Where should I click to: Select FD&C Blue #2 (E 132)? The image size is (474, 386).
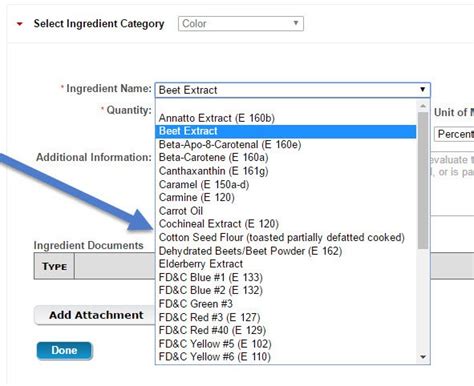pos(286,290)
